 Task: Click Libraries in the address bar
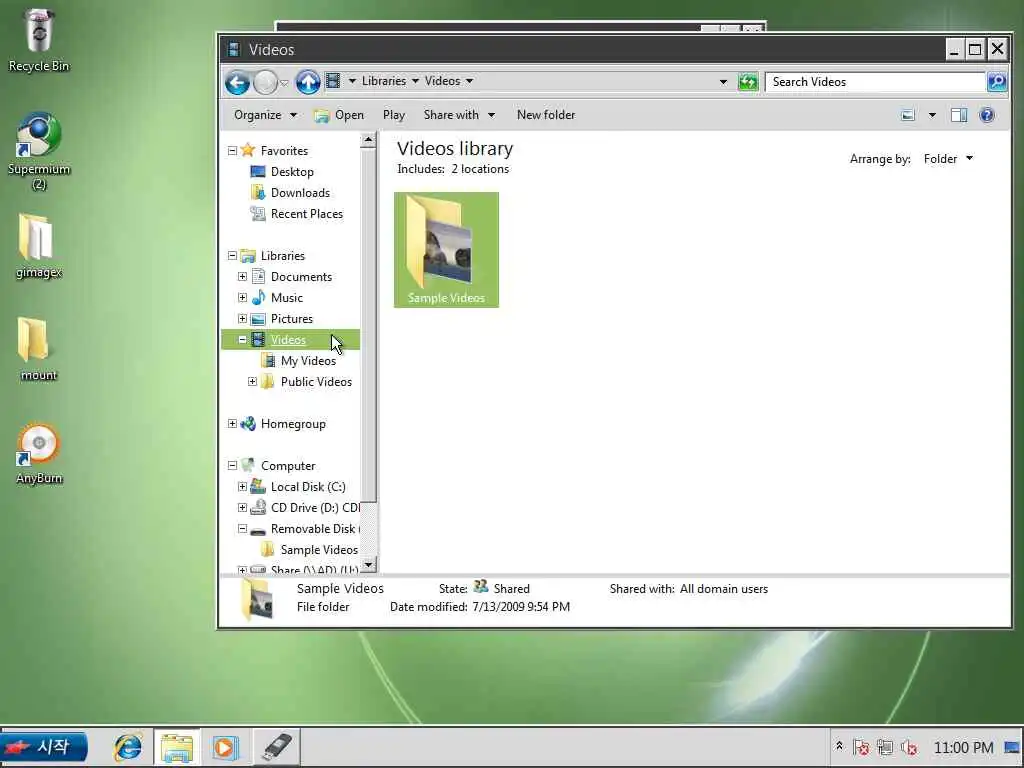(384, 81)
